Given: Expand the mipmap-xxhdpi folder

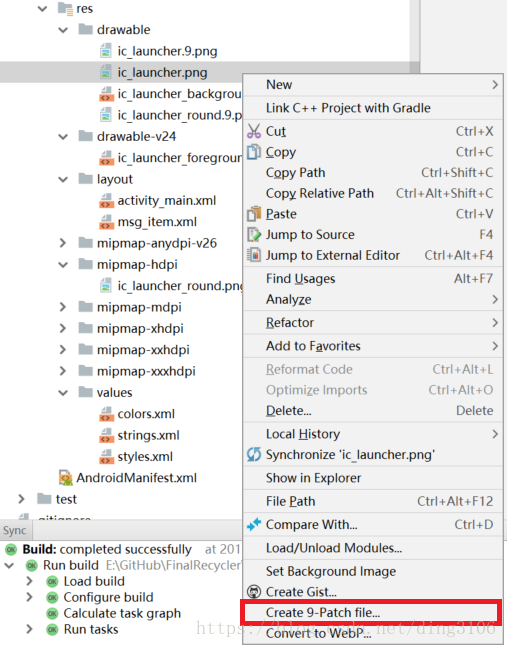Looking at the screenshot, I should 63,350.
